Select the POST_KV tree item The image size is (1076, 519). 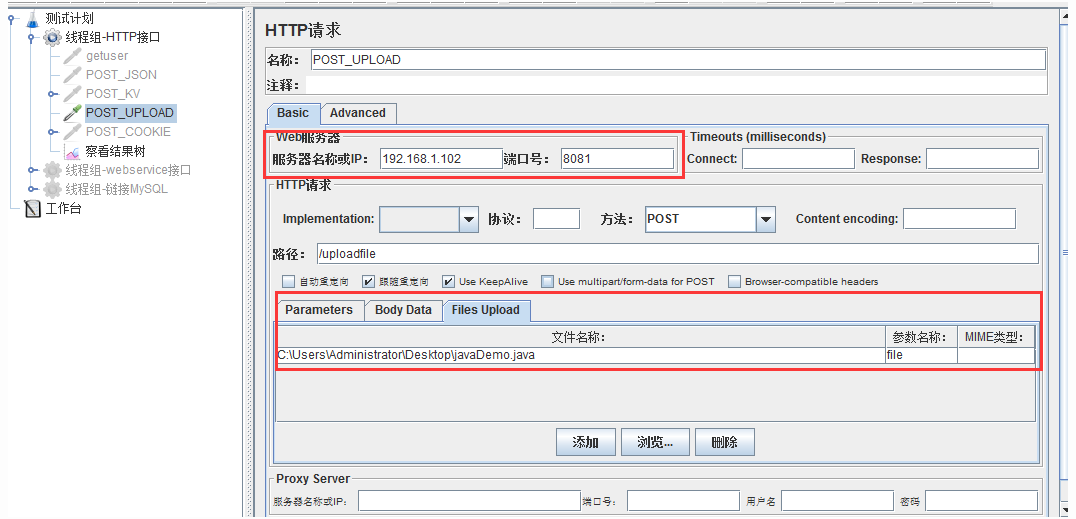(113, 94)
